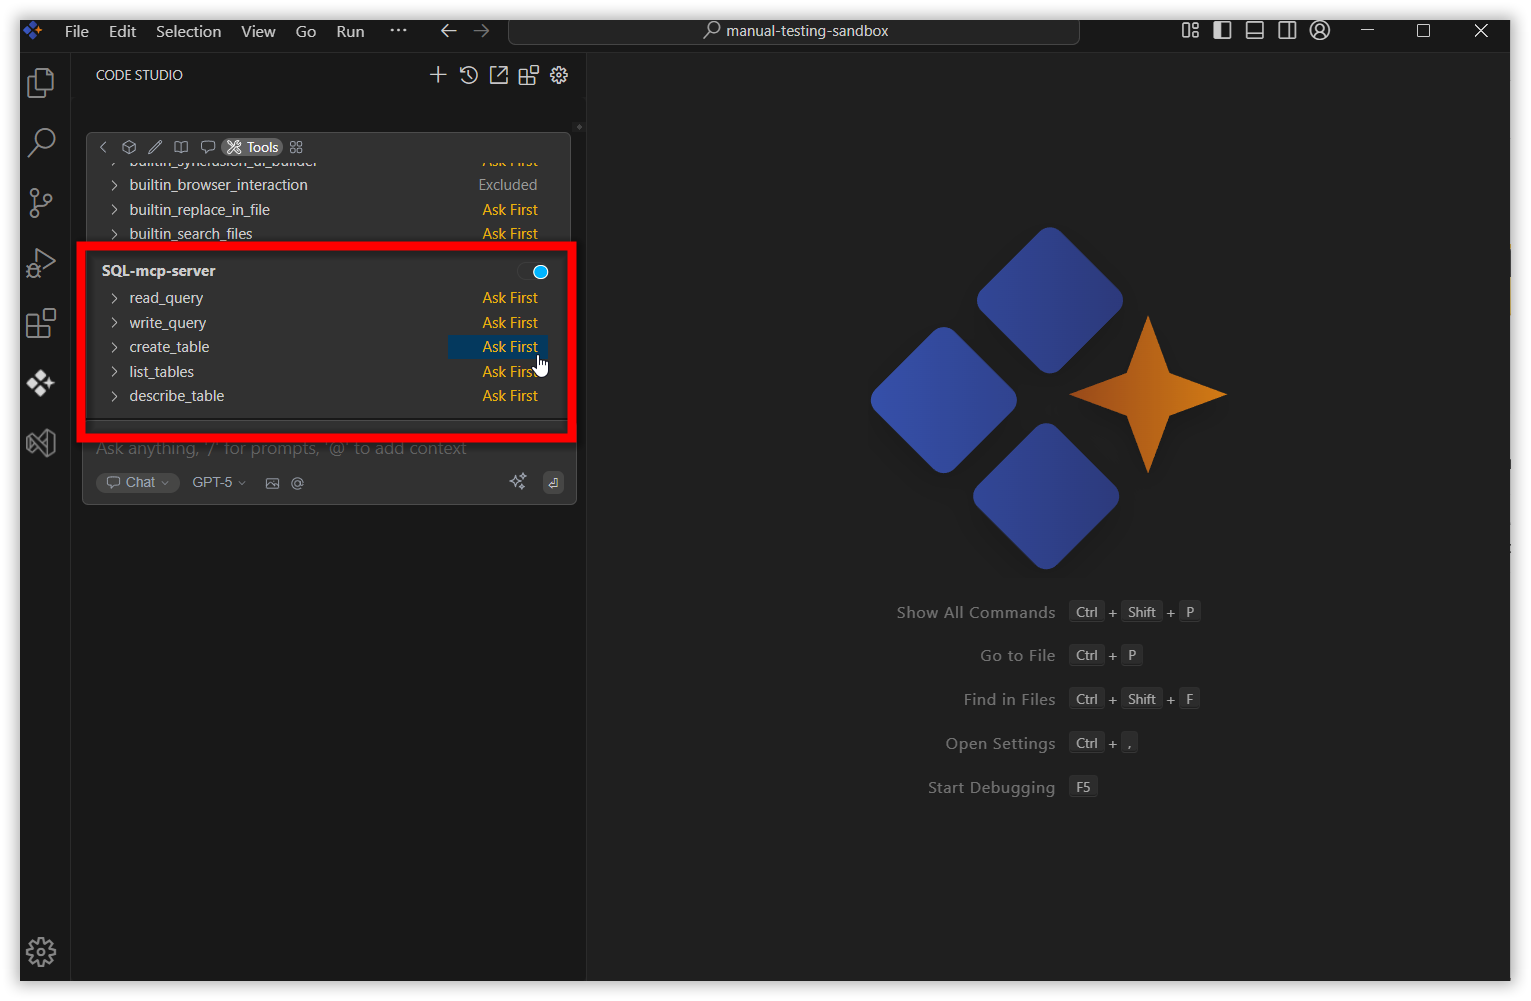The height and width of the screenshot is (1001, 1531).
Task: Send the message with the enter-arrow button
Action: [x=553, y=483]
